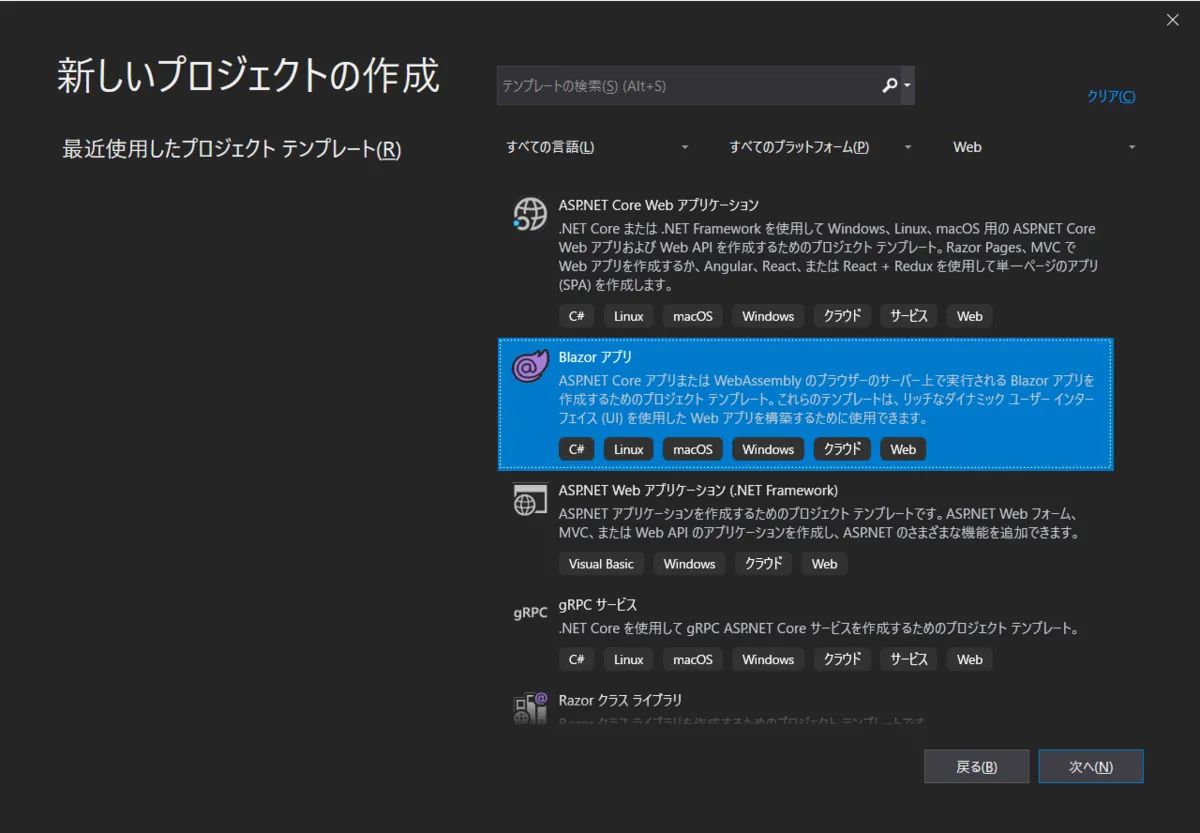Click the クラウド tag under gRPC サービス
This screenshot has height=833, width=1200.
pos(842,659)
